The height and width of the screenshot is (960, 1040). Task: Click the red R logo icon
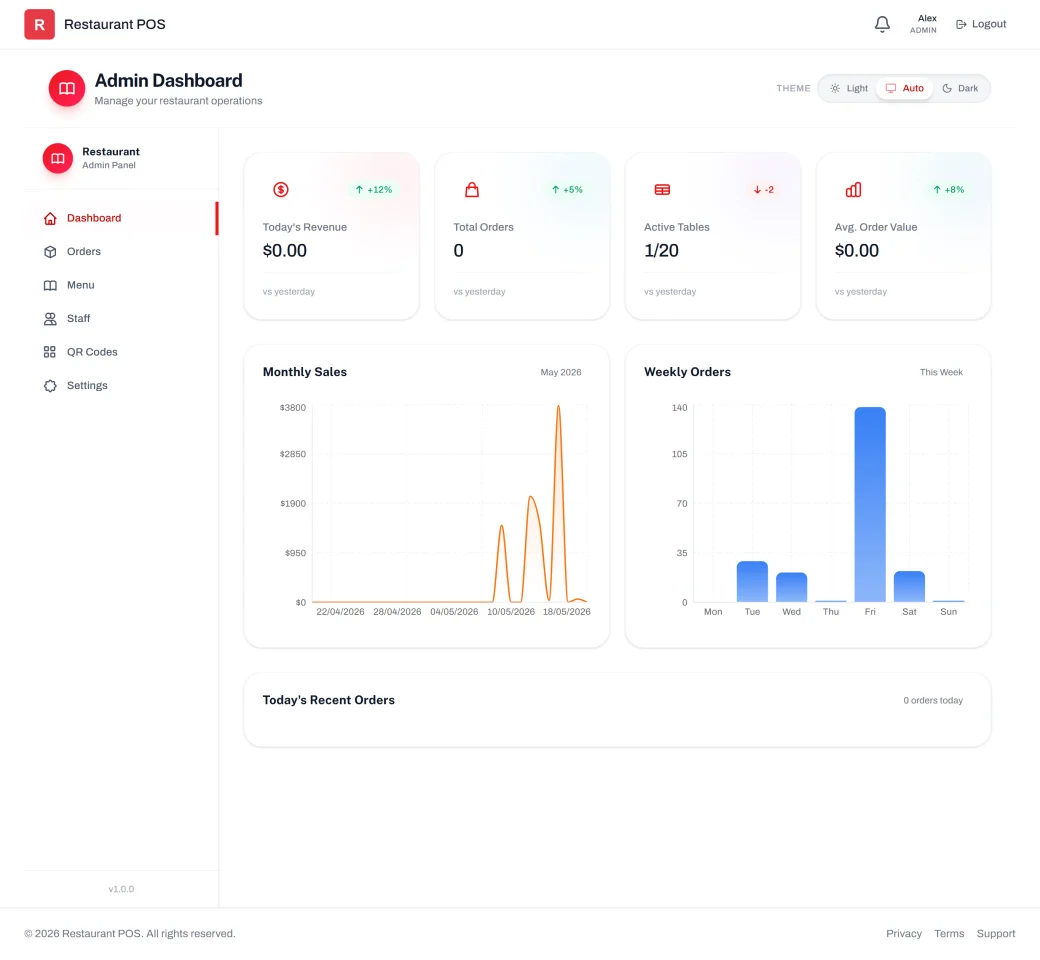pos(40,25)
